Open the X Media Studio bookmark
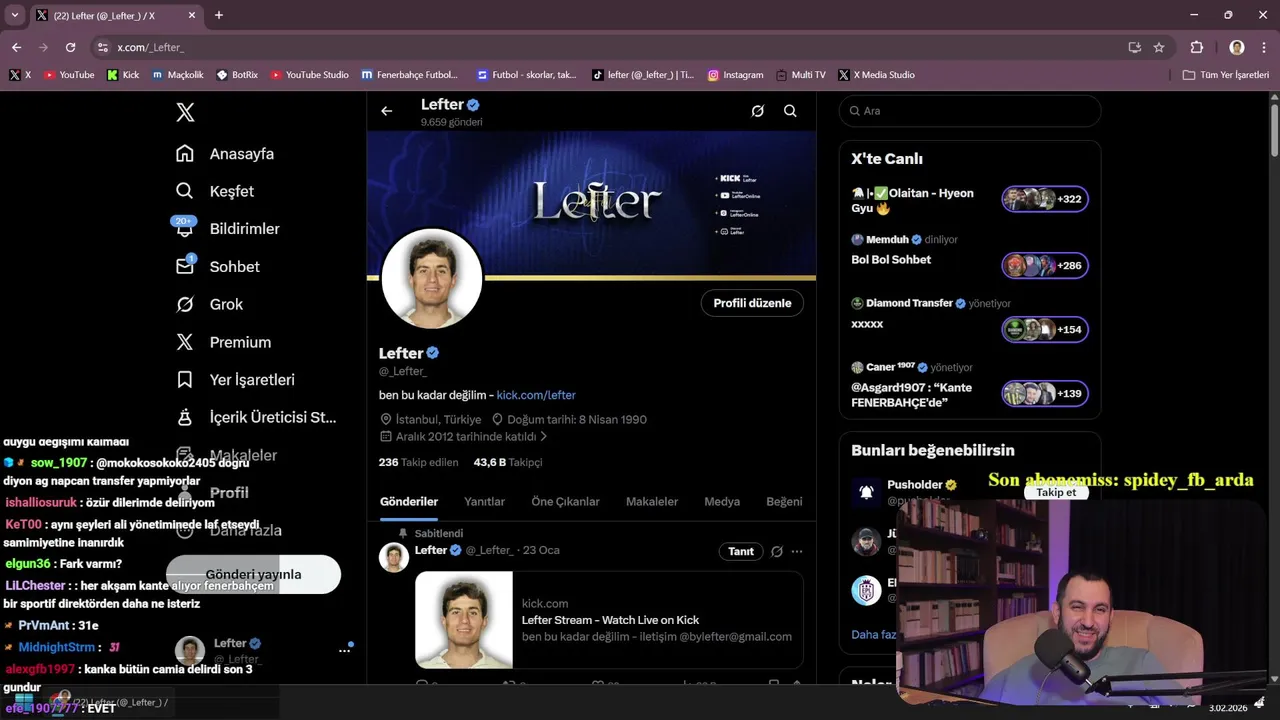1280x720 pixels. coord(877,75)
